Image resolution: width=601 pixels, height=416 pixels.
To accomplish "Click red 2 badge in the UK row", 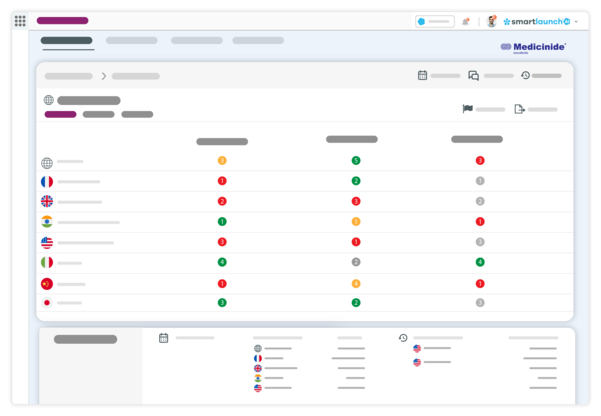I will [x=222, y=201].
